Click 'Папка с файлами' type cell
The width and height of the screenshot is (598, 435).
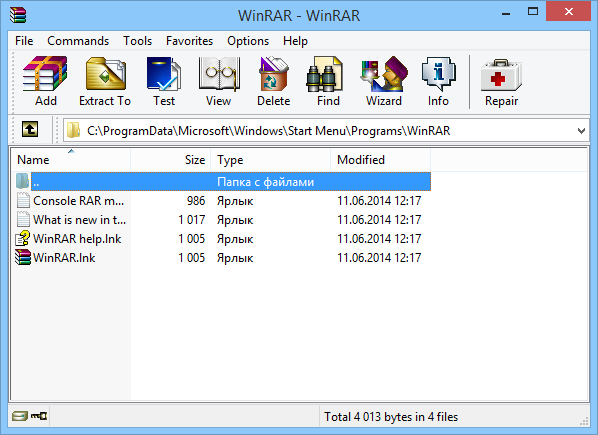(265, 182)
